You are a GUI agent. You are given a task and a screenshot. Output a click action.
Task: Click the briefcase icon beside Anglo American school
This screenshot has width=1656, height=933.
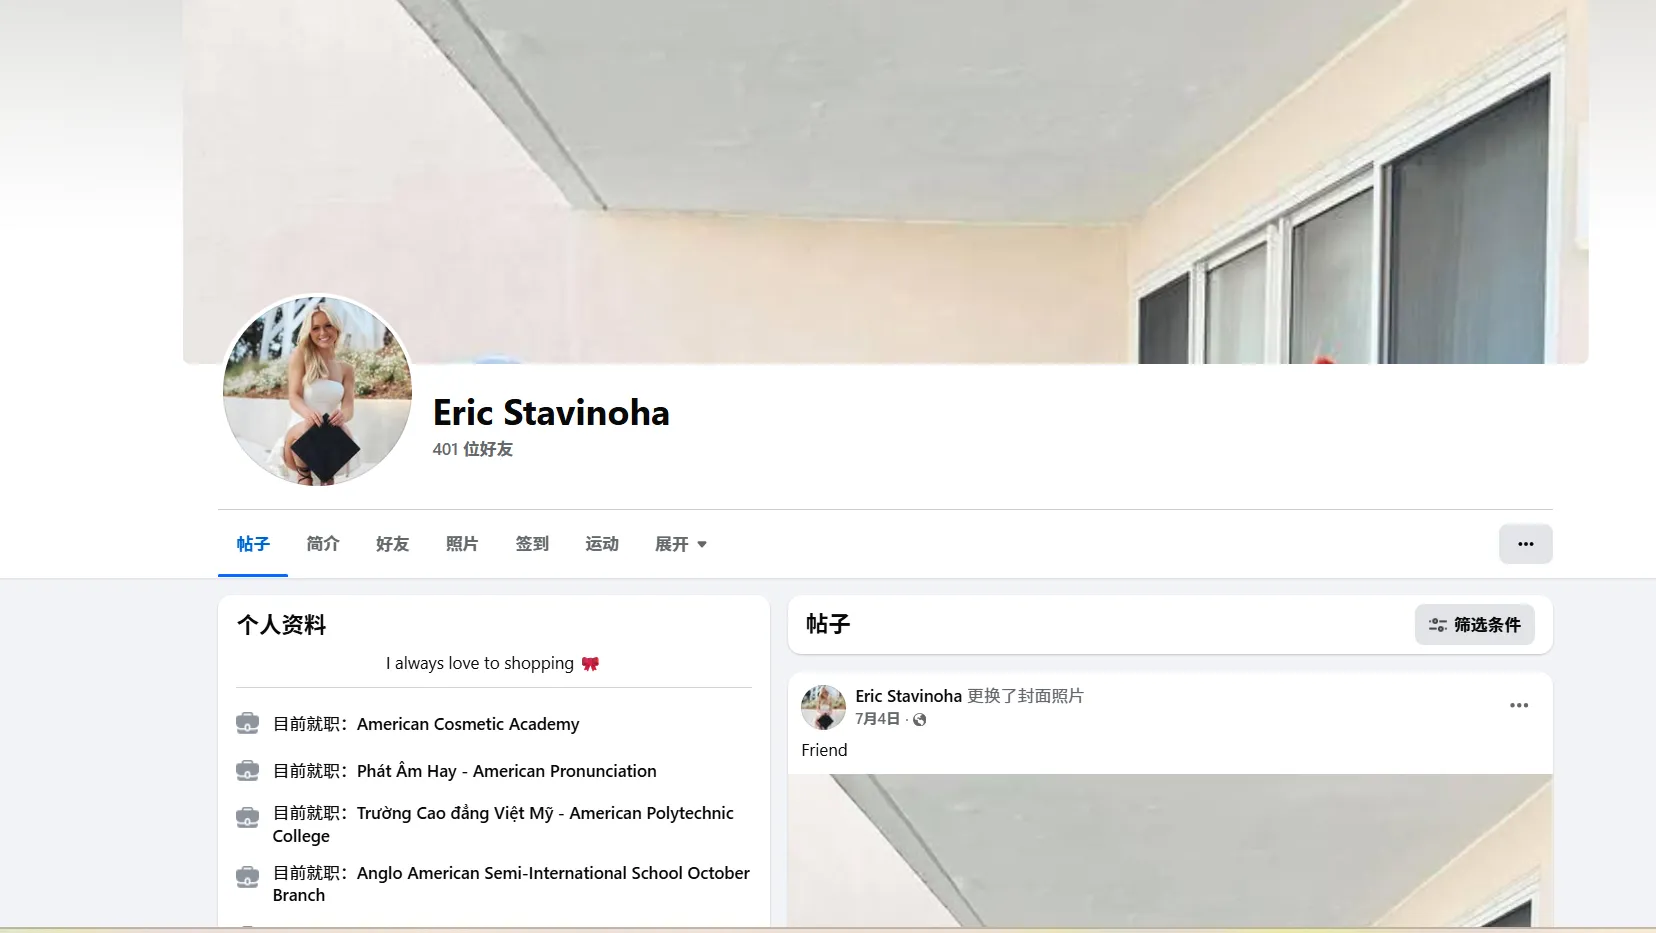coord(247,877)
